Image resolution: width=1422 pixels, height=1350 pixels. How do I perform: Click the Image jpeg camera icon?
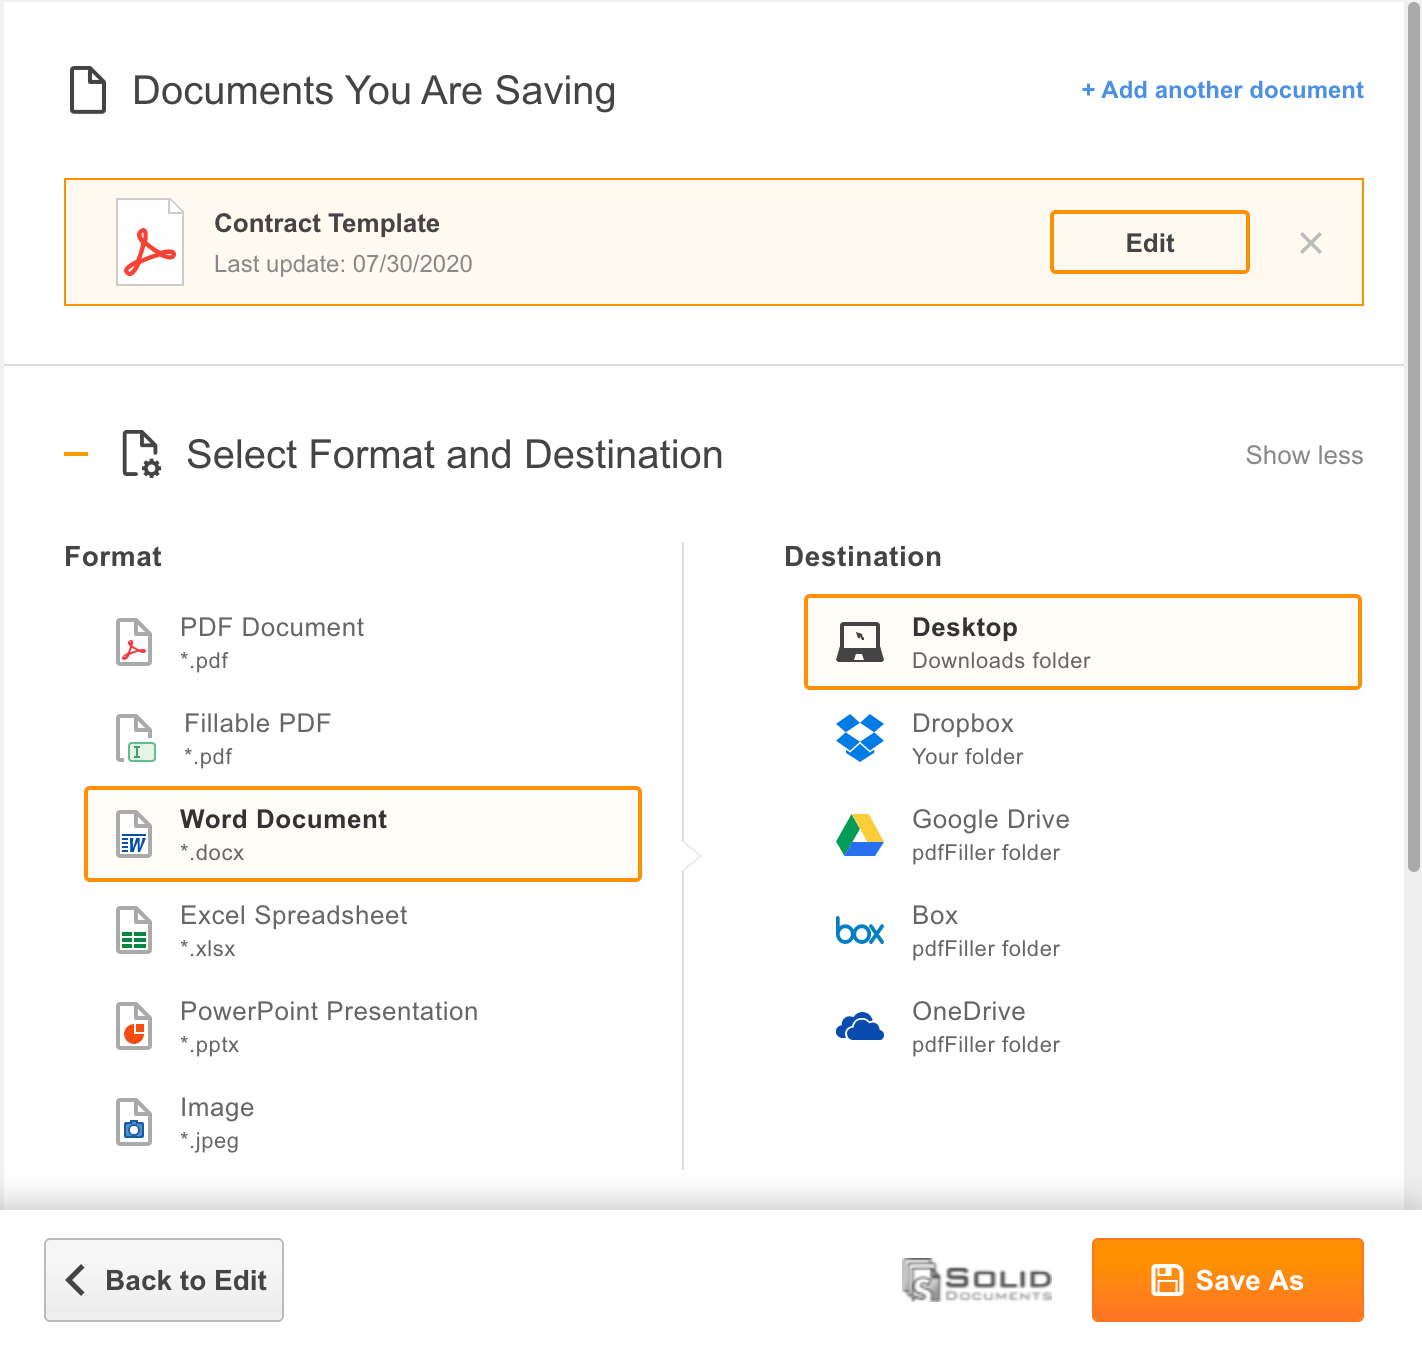(x=134, y=1122)
